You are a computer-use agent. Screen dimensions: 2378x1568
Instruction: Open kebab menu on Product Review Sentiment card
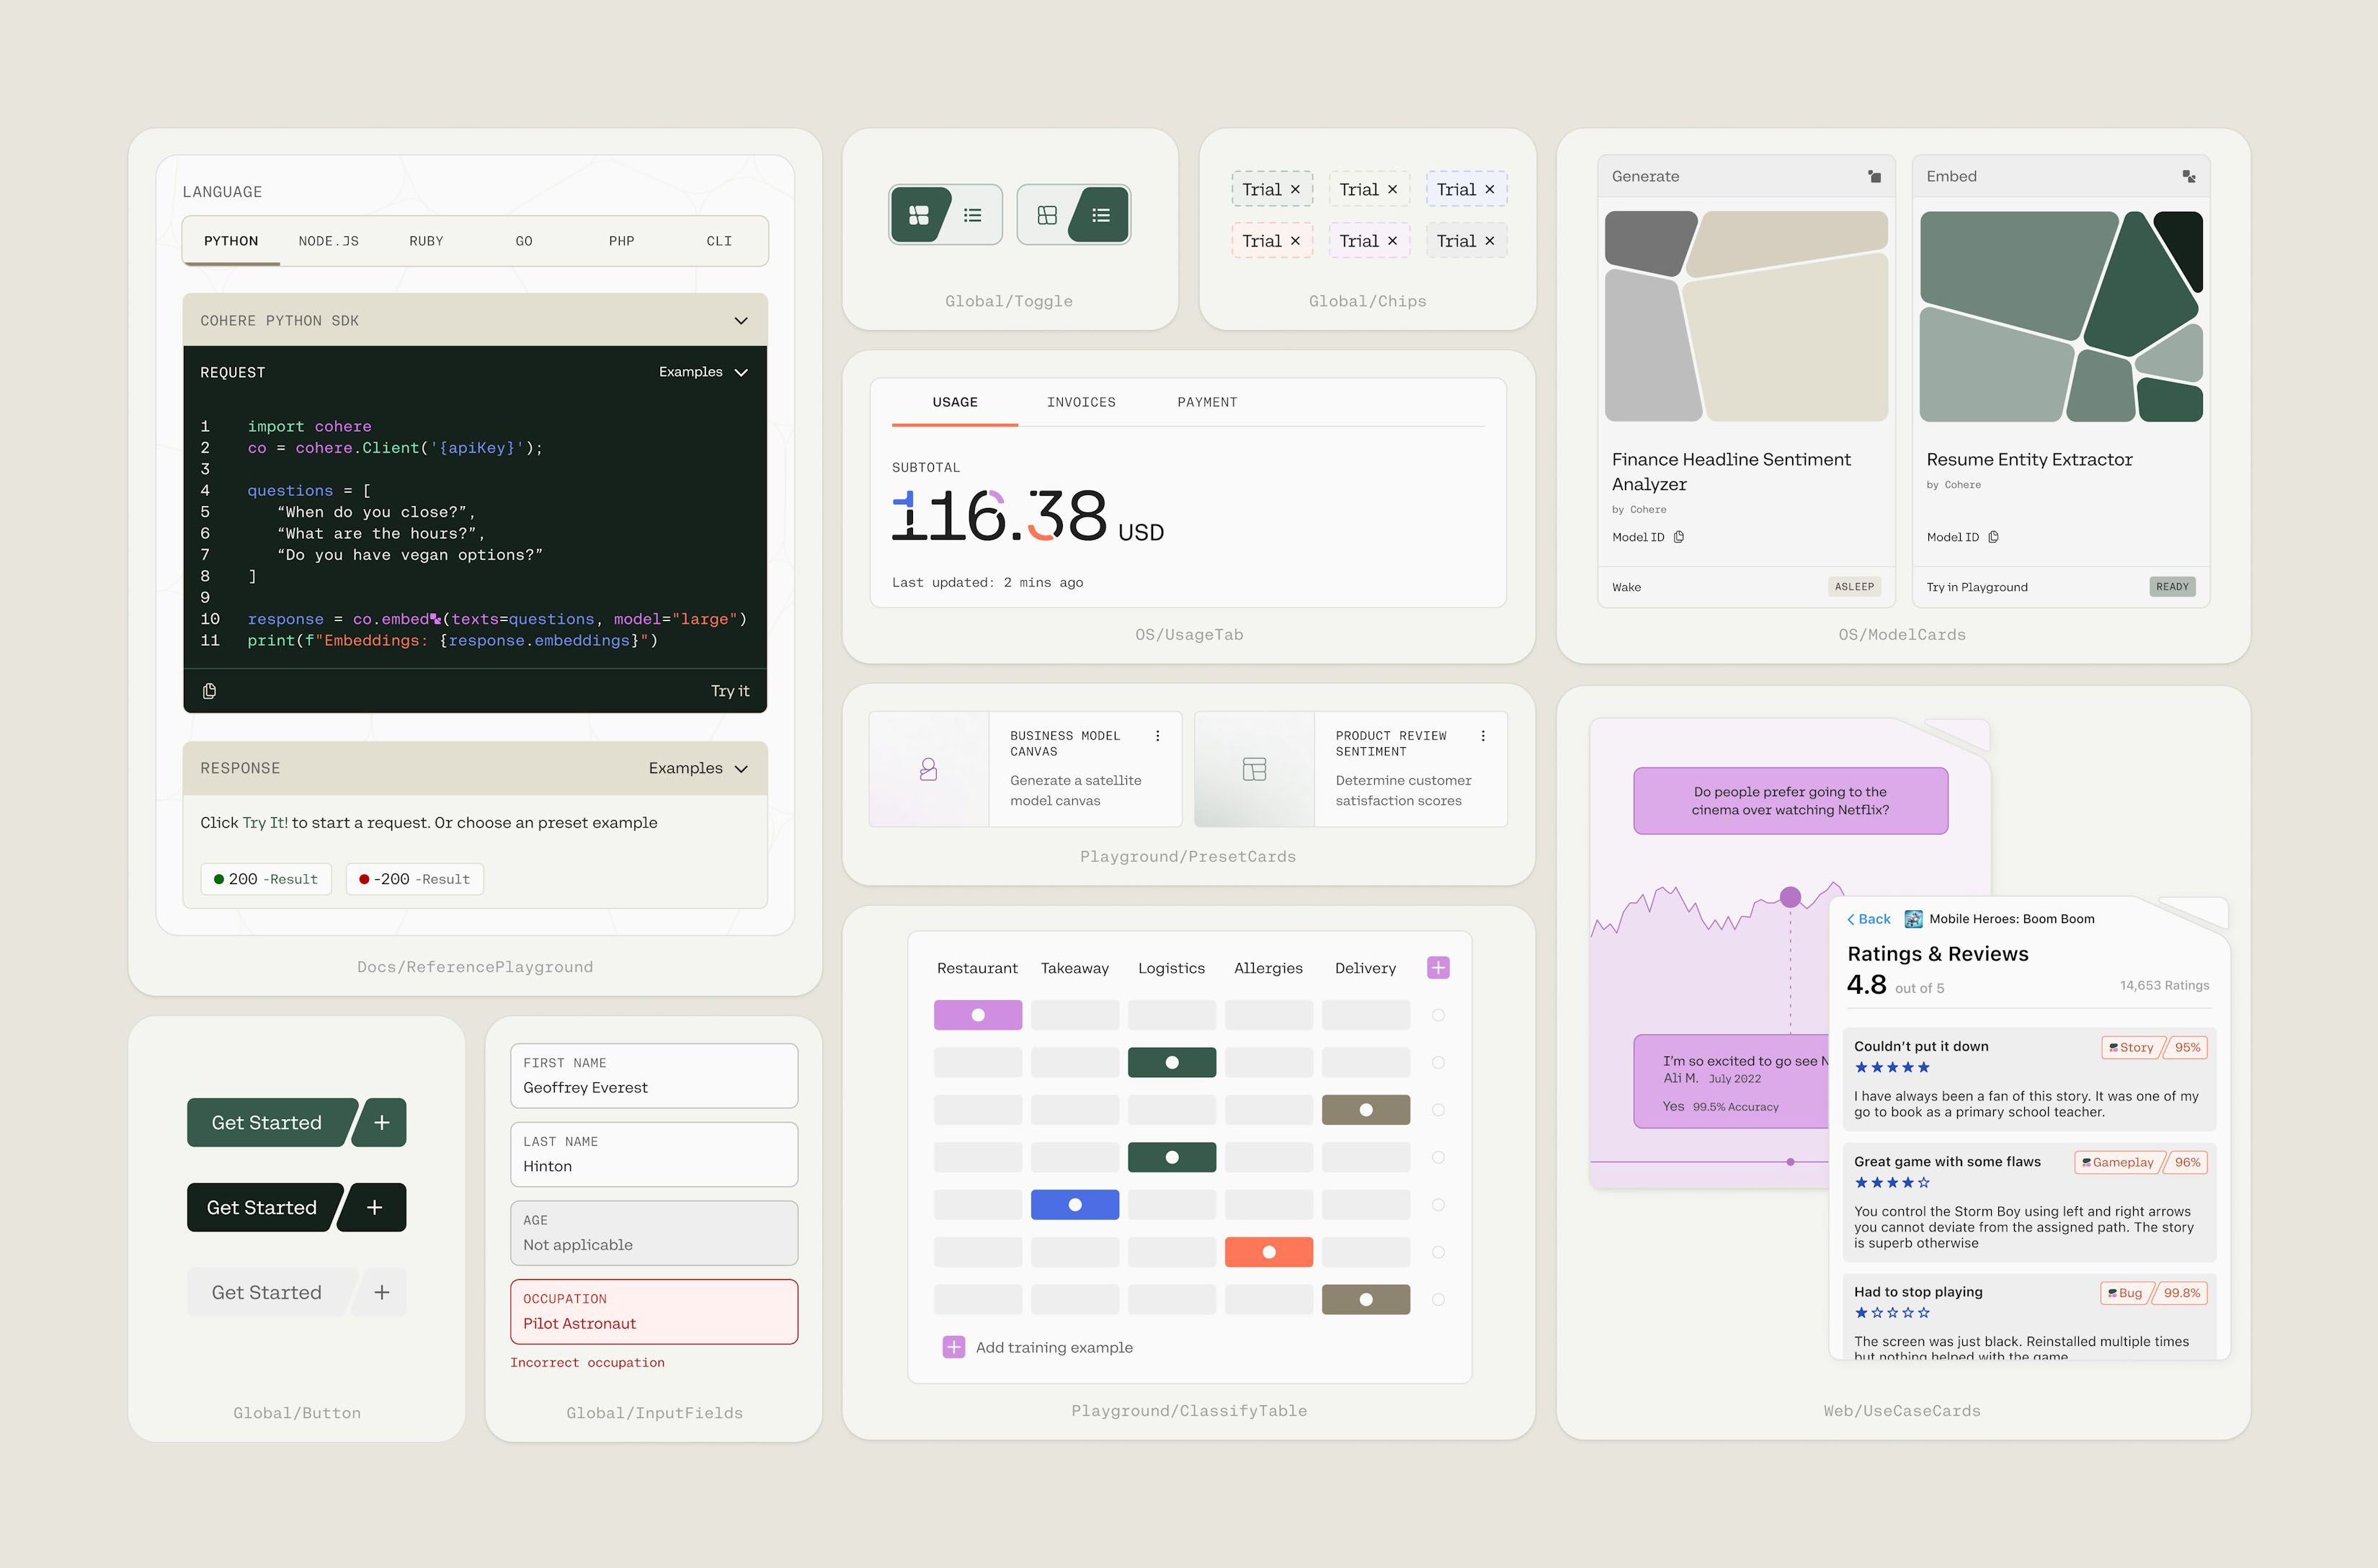pyautogui.click(x=1482, y=736)
